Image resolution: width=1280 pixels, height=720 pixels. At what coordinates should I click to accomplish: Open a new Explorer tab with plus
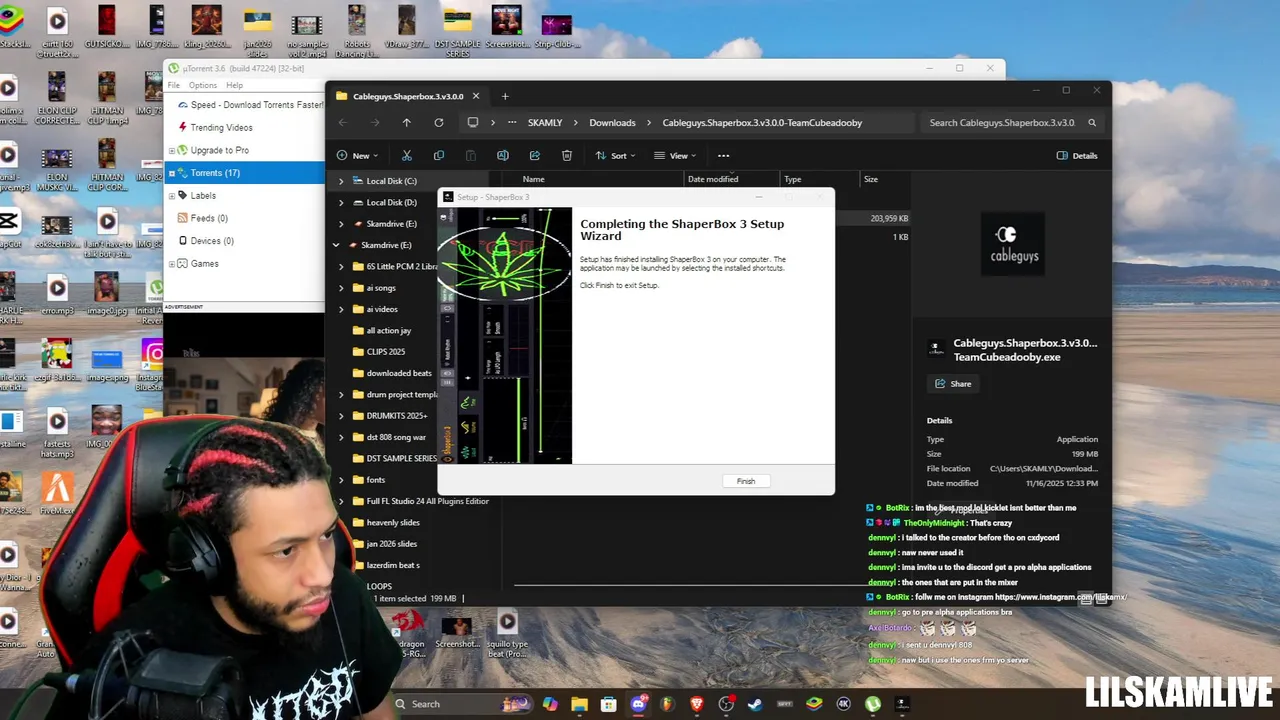point(505,96)
